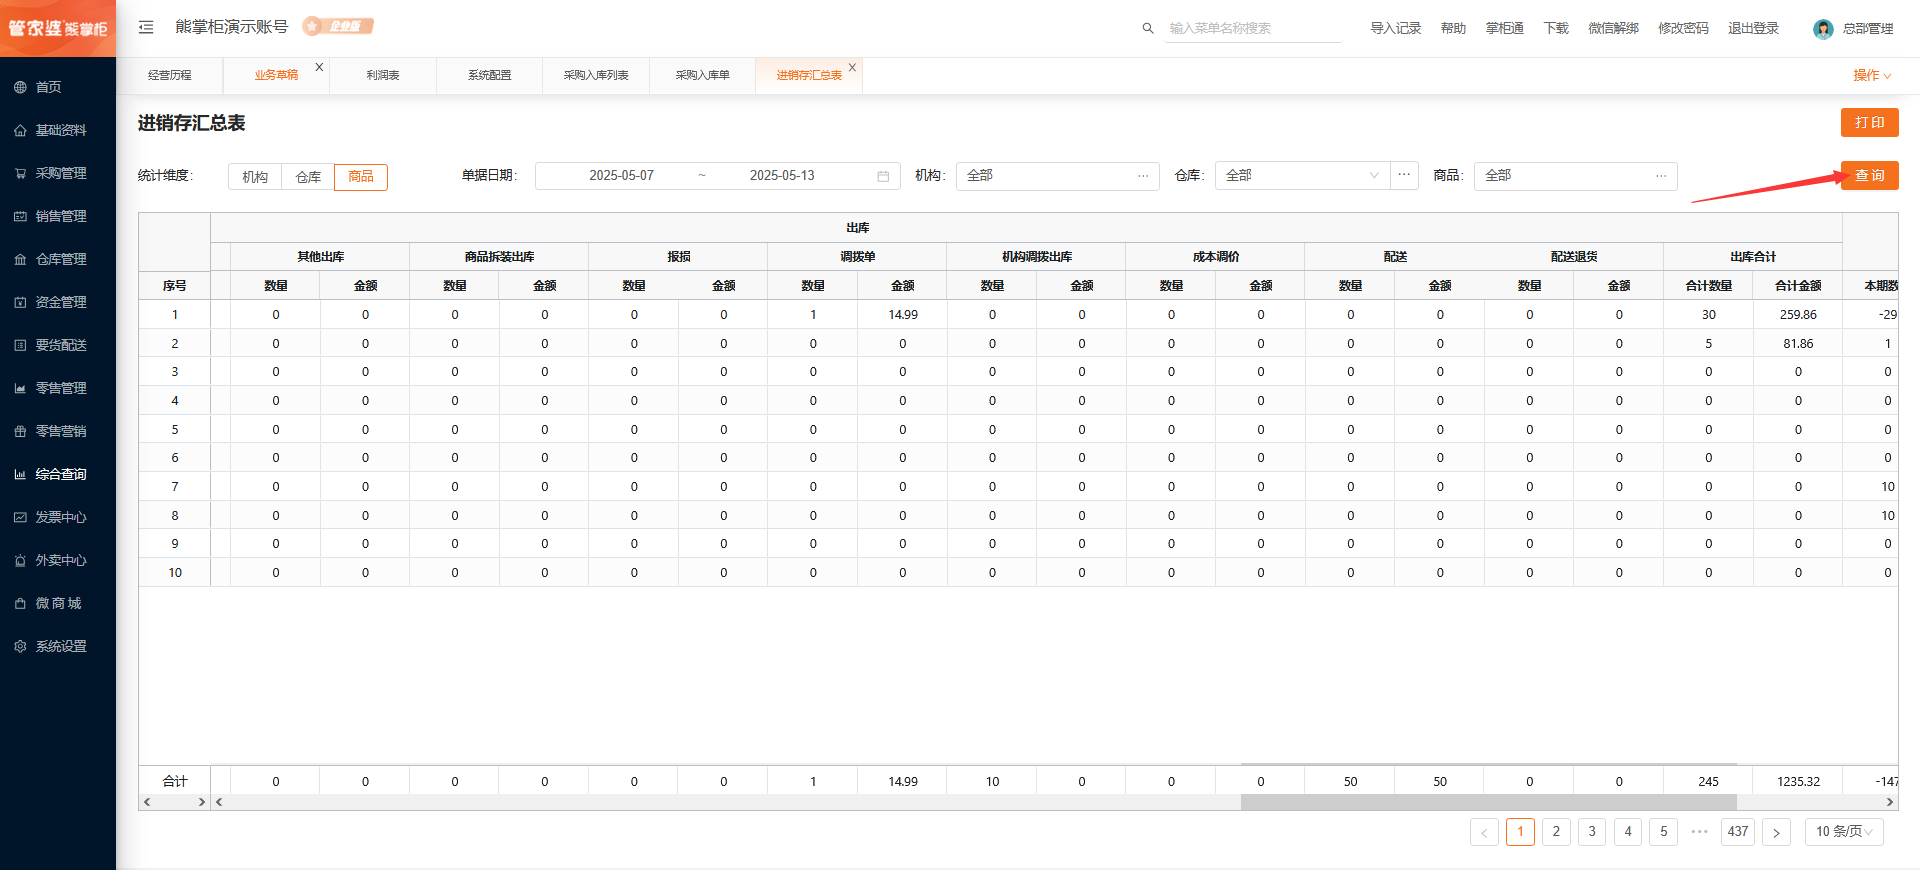Click the 微商城 bag icon
Screen dimensions: 1920x870
20,603
